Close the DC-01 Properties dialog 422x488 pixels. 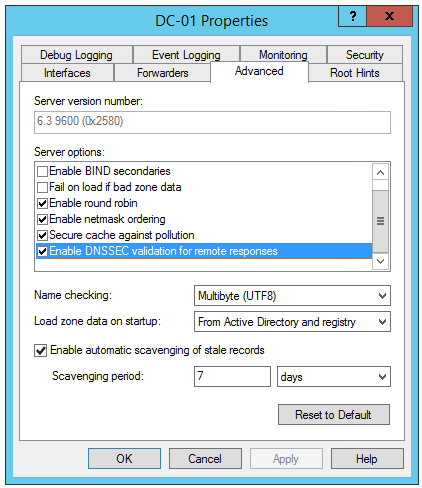point(389,16)
